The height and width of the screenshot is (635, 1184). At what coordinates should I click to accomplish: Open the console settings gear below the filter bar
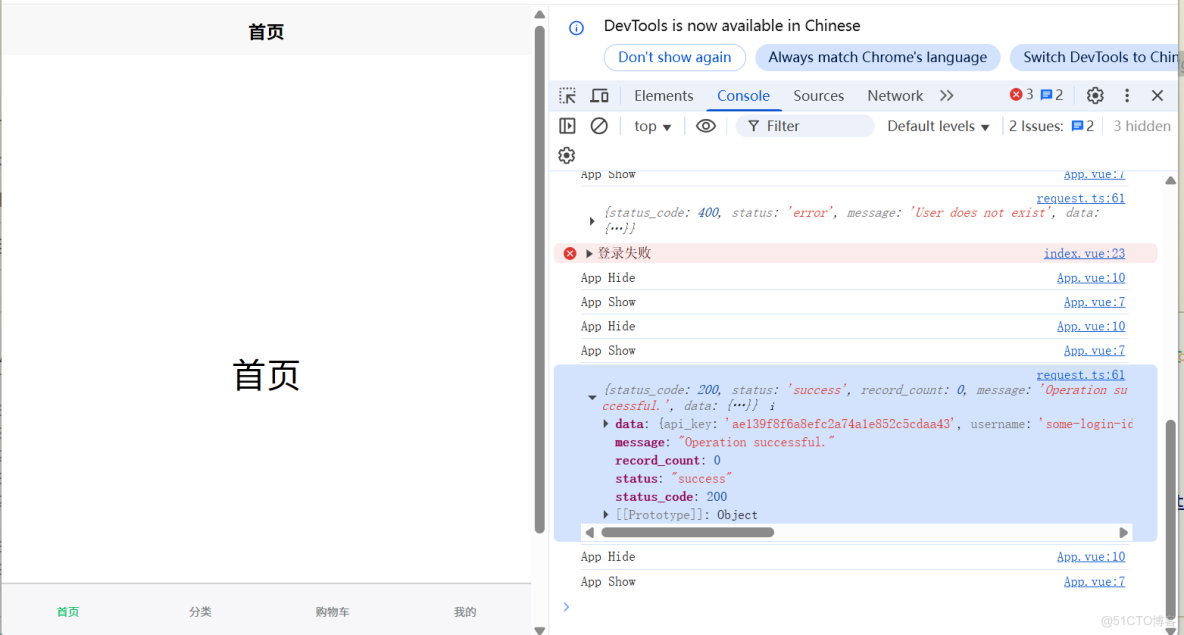click(x=567, y=155)
